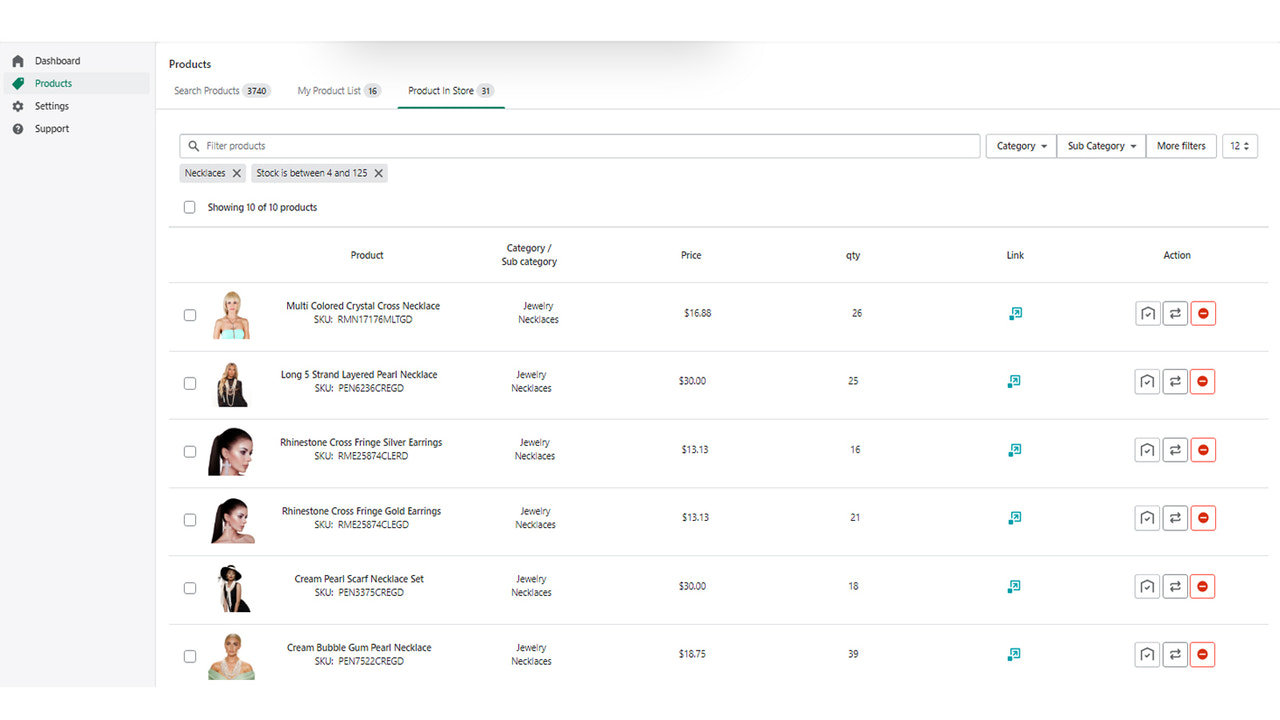Expand the Sub Category dropdown
The image size is (1280, 720).
[x=1100, y=145]
